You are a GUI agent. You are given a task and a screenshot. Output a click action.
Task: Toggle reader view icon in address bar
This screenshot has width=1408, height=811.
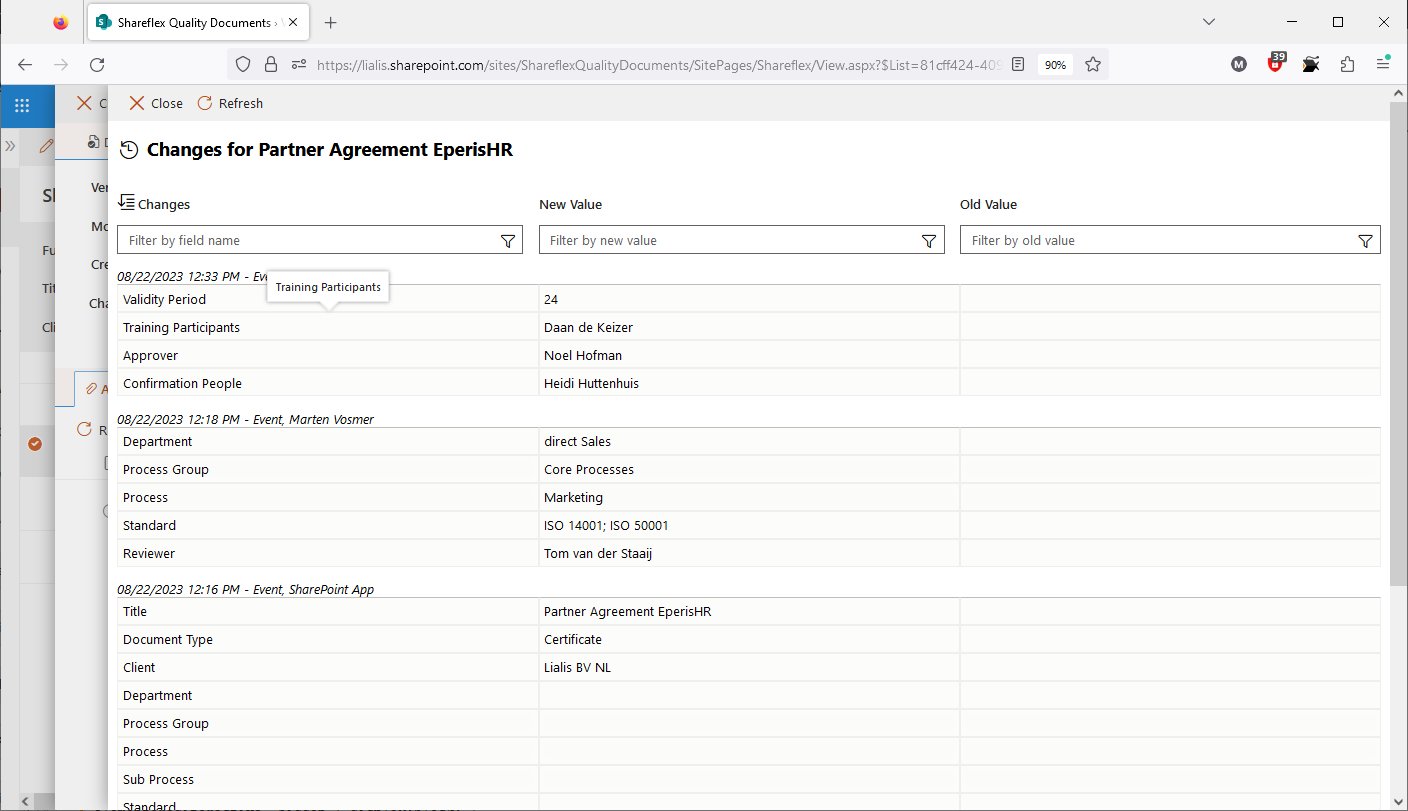(1018, 64)
